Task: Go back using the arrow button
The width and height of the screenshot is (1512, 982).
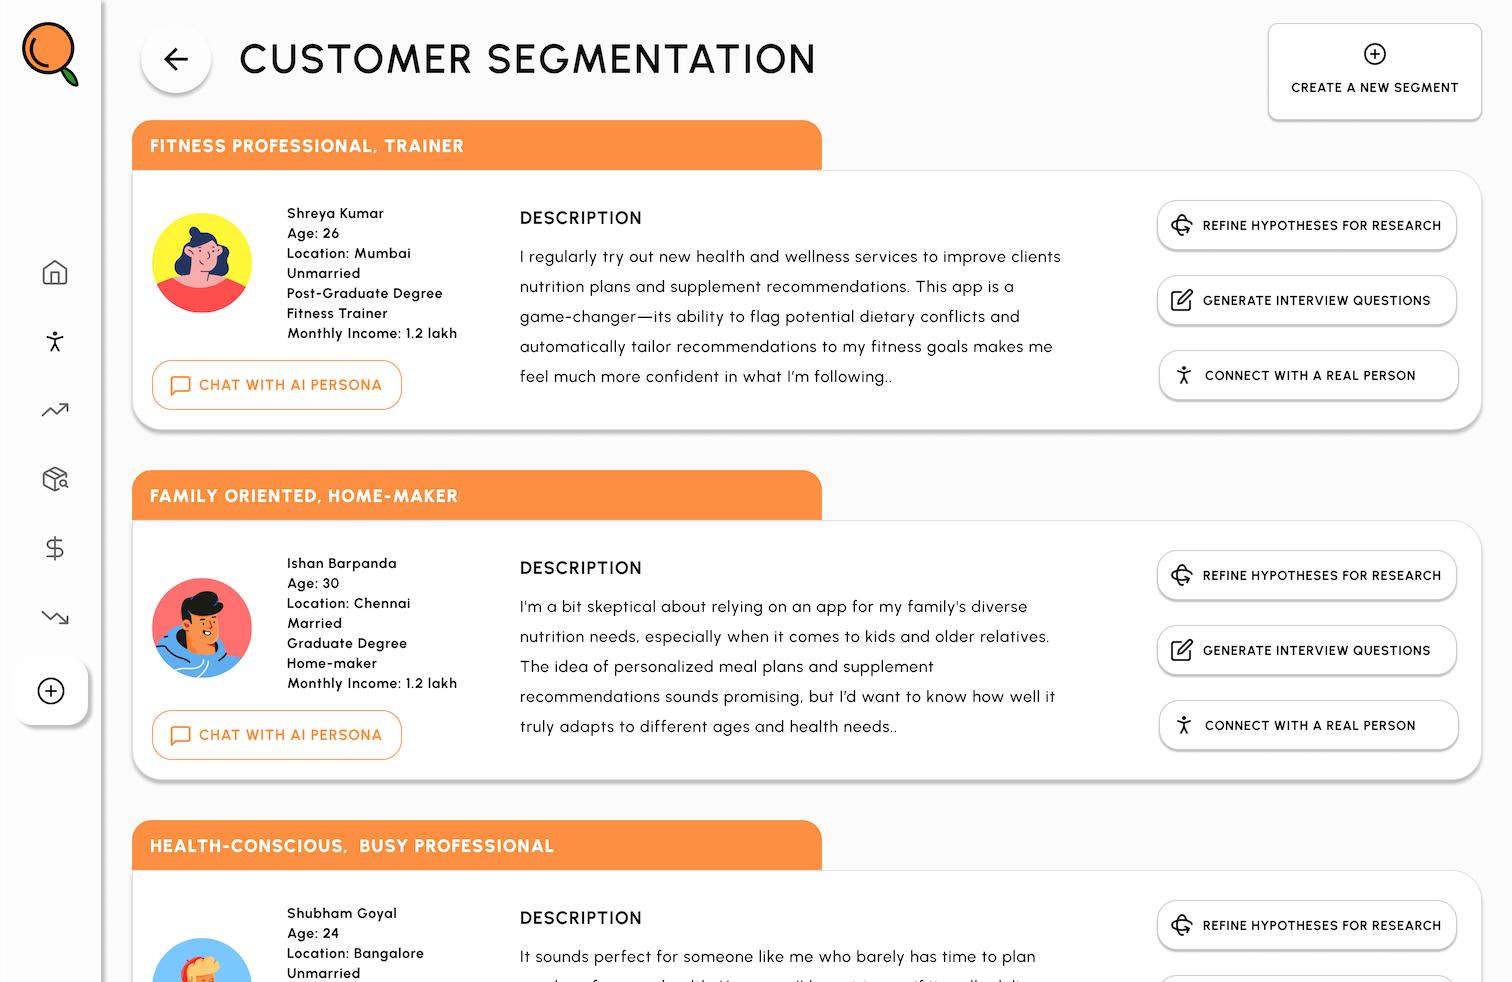Action: tap(176, 59)
